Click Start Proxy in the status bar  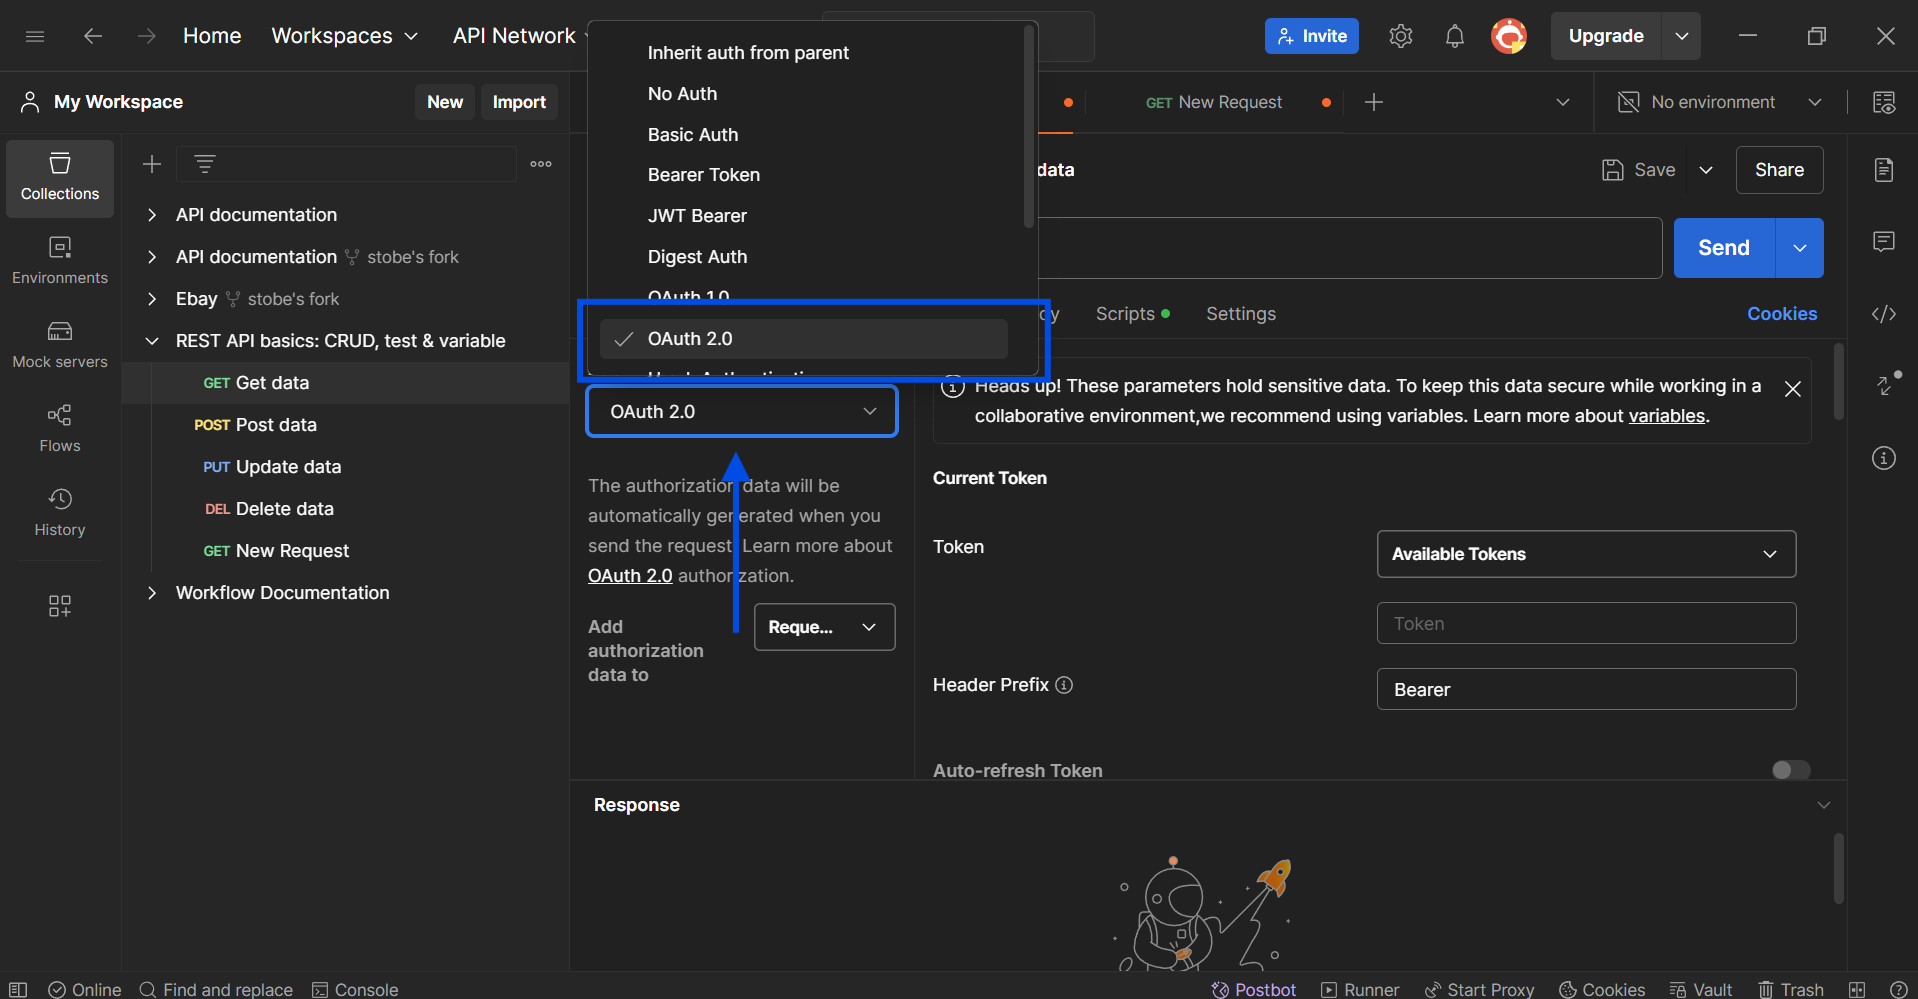pyautogui.click(x=1479, y=989)
